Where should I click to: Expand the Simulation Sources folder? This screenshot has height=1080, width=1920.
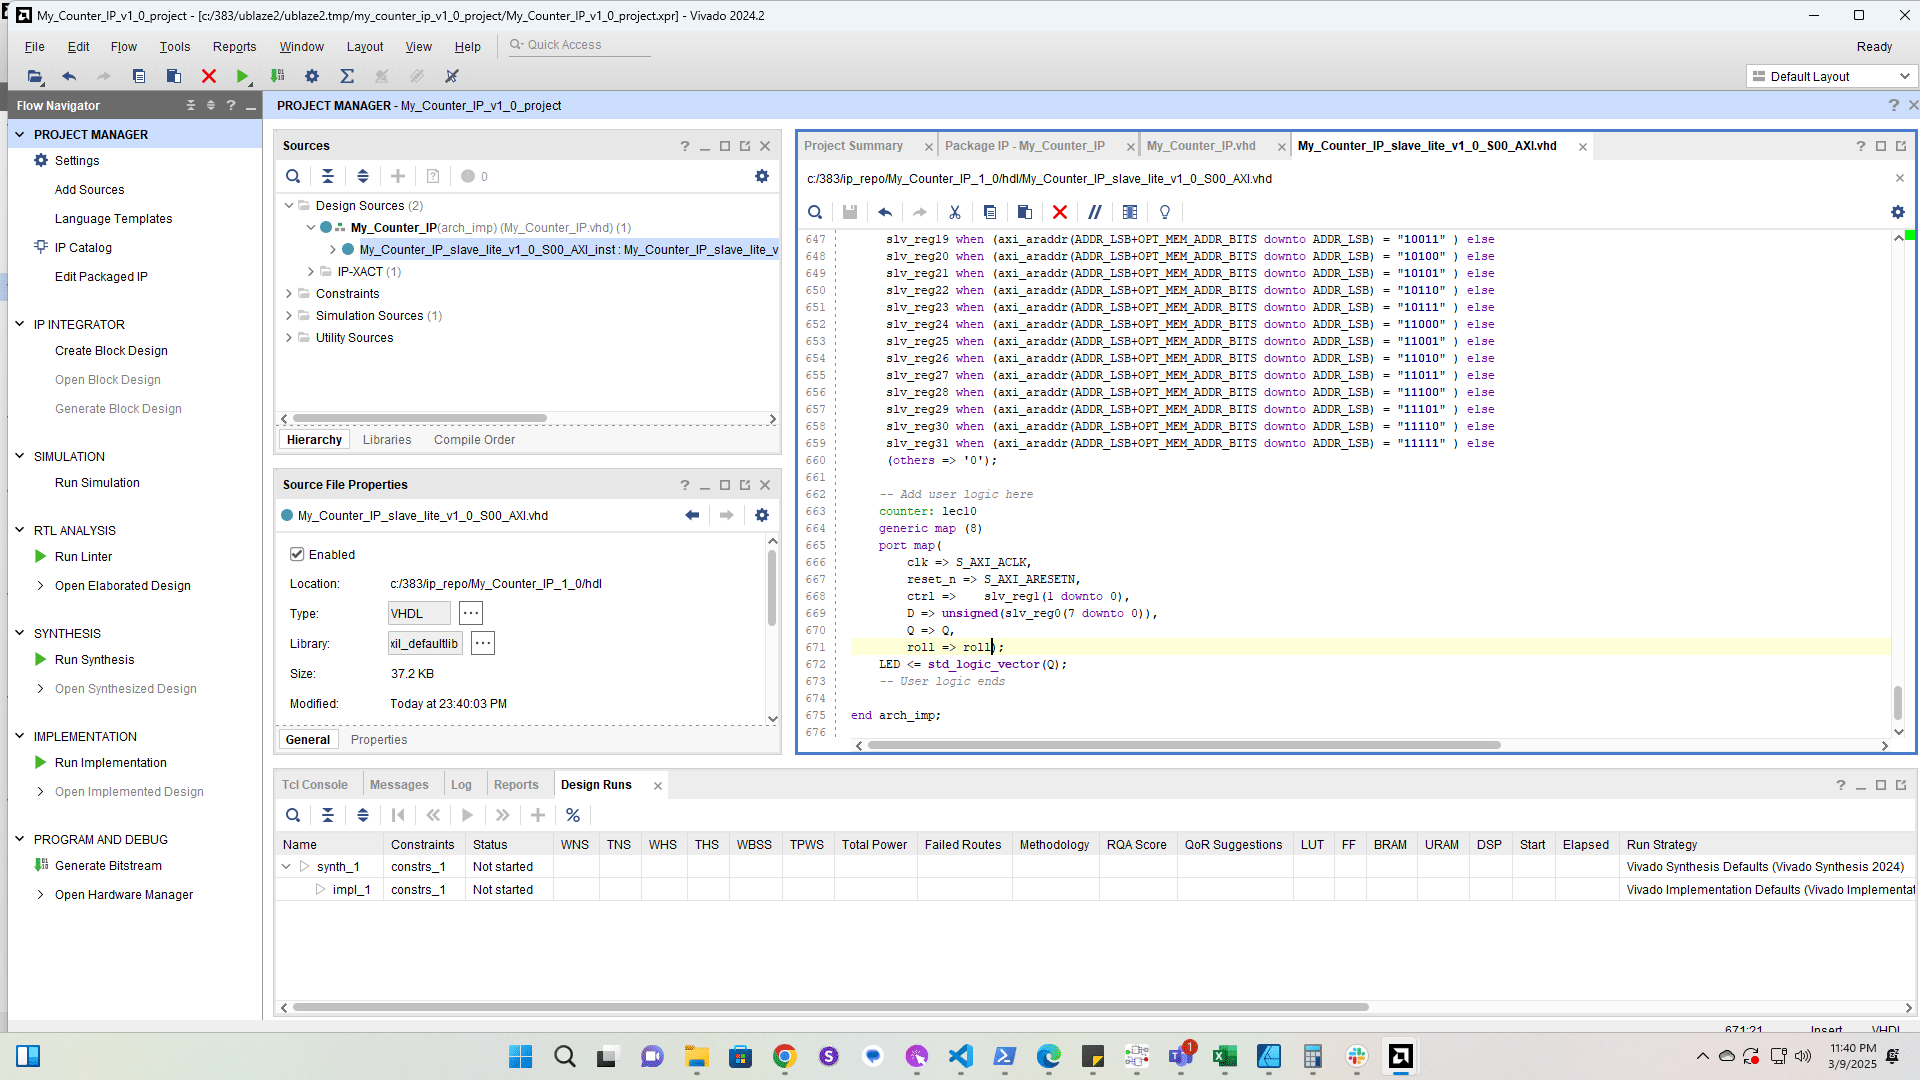[289, 316]
